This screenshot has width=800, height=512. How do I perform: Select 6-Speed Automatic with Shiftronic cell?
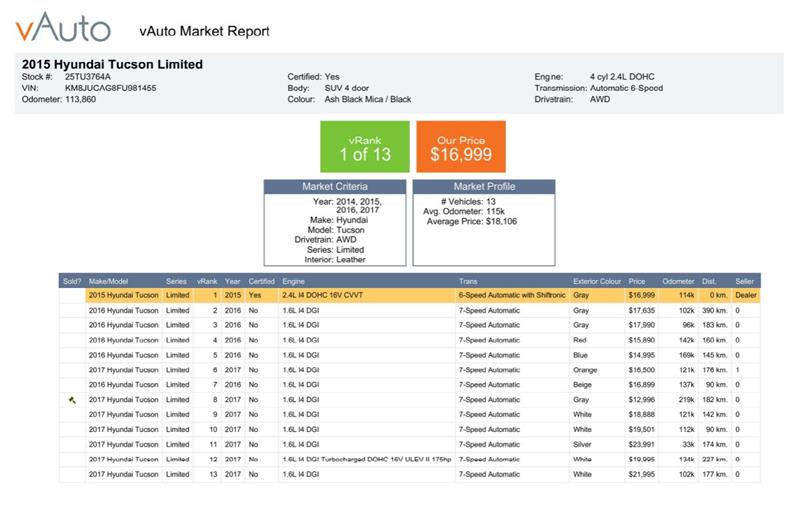512,295
